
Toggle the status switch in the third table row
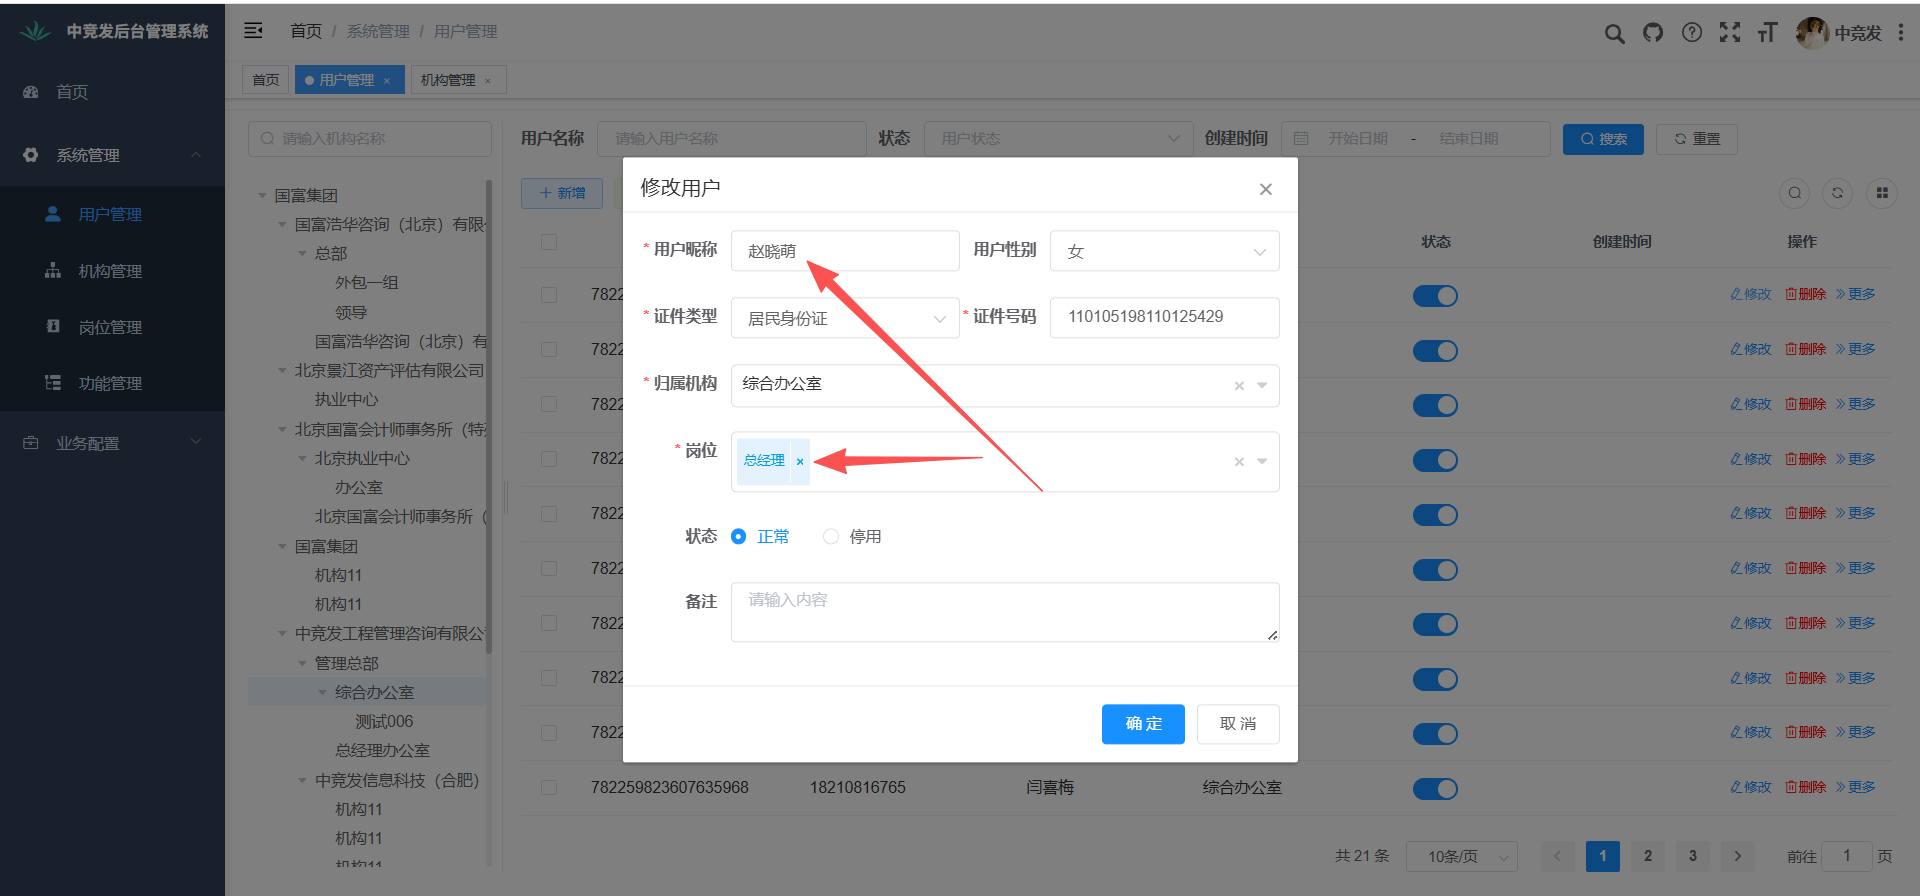click(1435, 405)
